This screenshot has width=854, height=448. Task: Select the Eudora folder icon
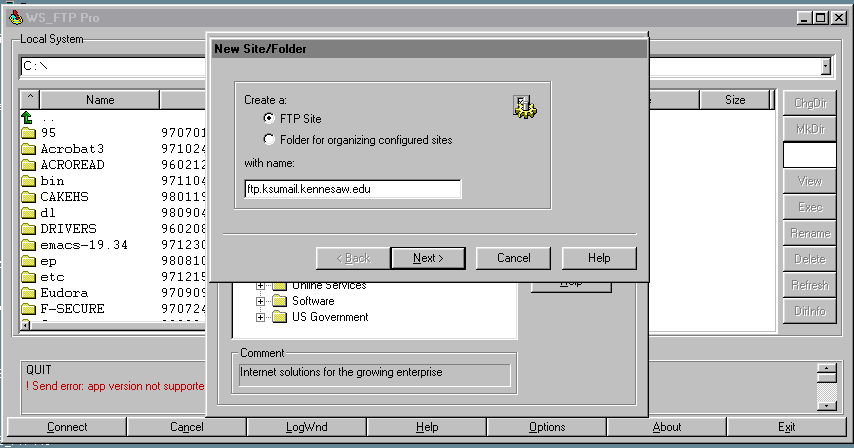(x=28, y=293)
